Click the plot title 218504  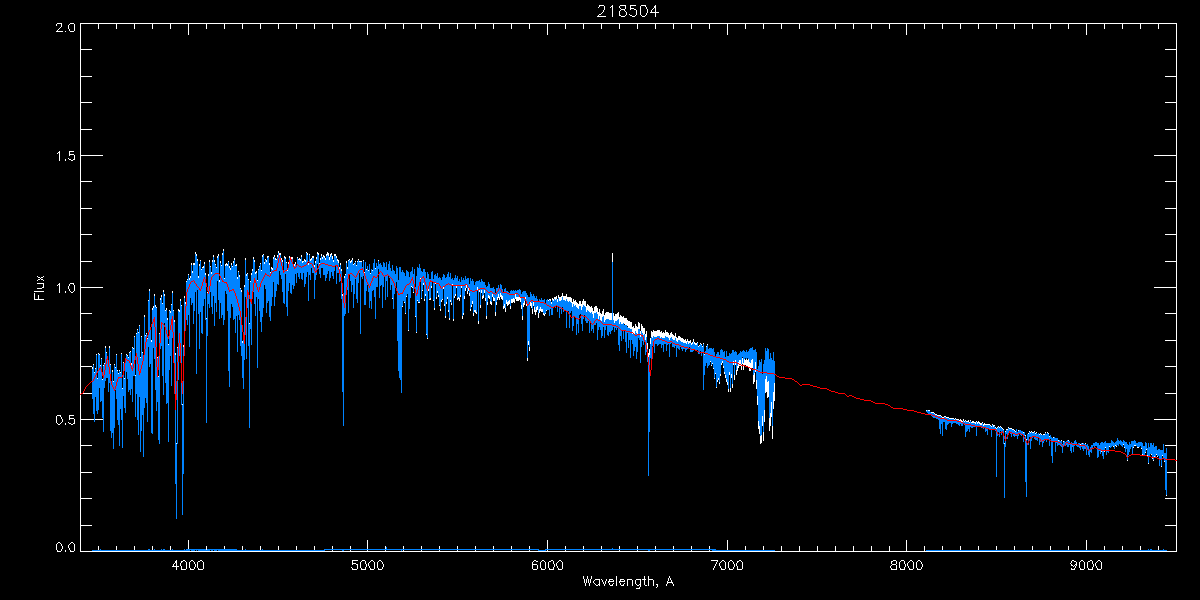pyautogui.click(x=627, y=12)
